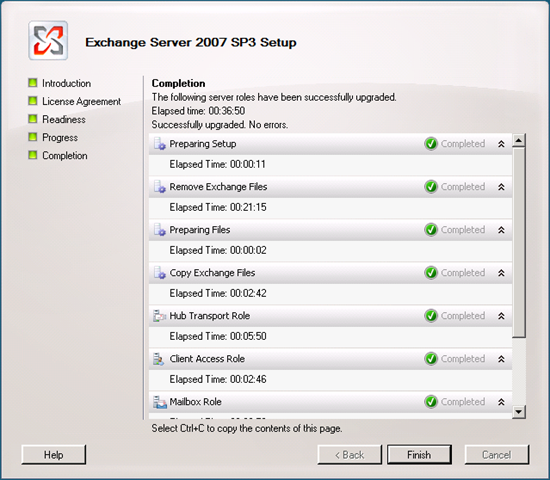Collapse the Preparing Setup section
The width and height of the screenshot is (550, 480).
pyautogui.click(x=501, y=144)
